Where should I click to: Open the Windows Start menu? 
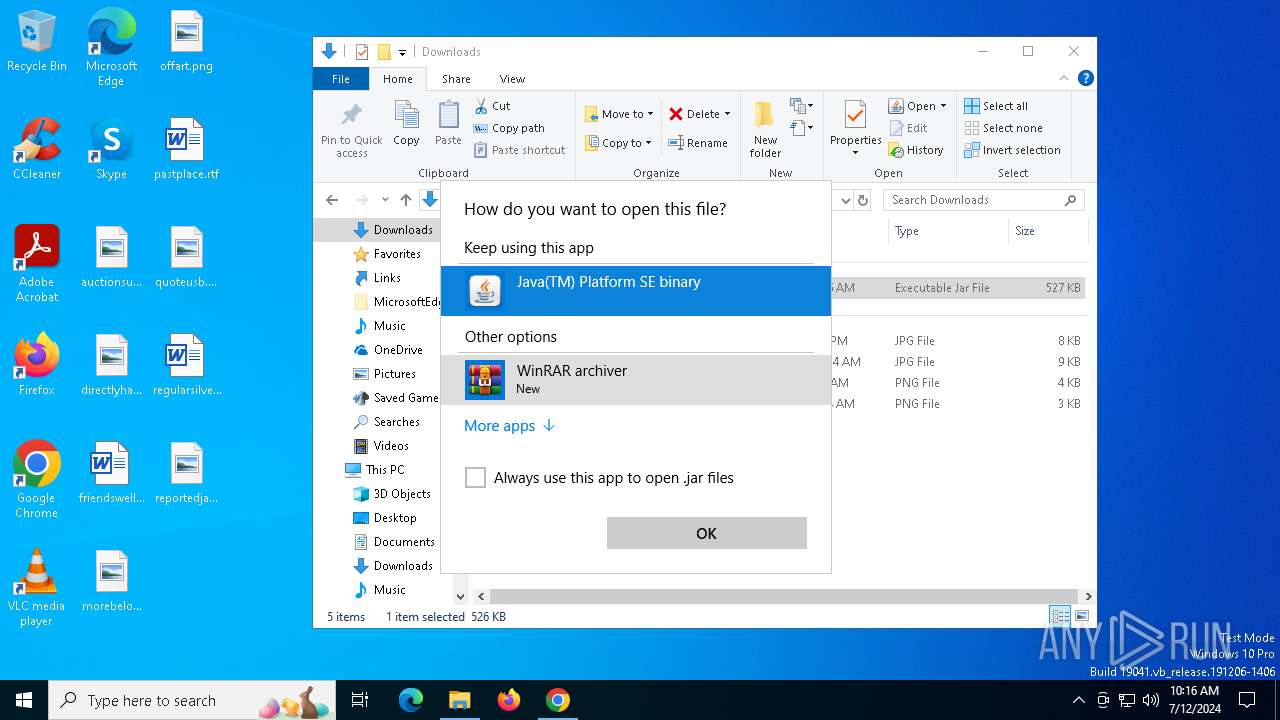[24, 700]
